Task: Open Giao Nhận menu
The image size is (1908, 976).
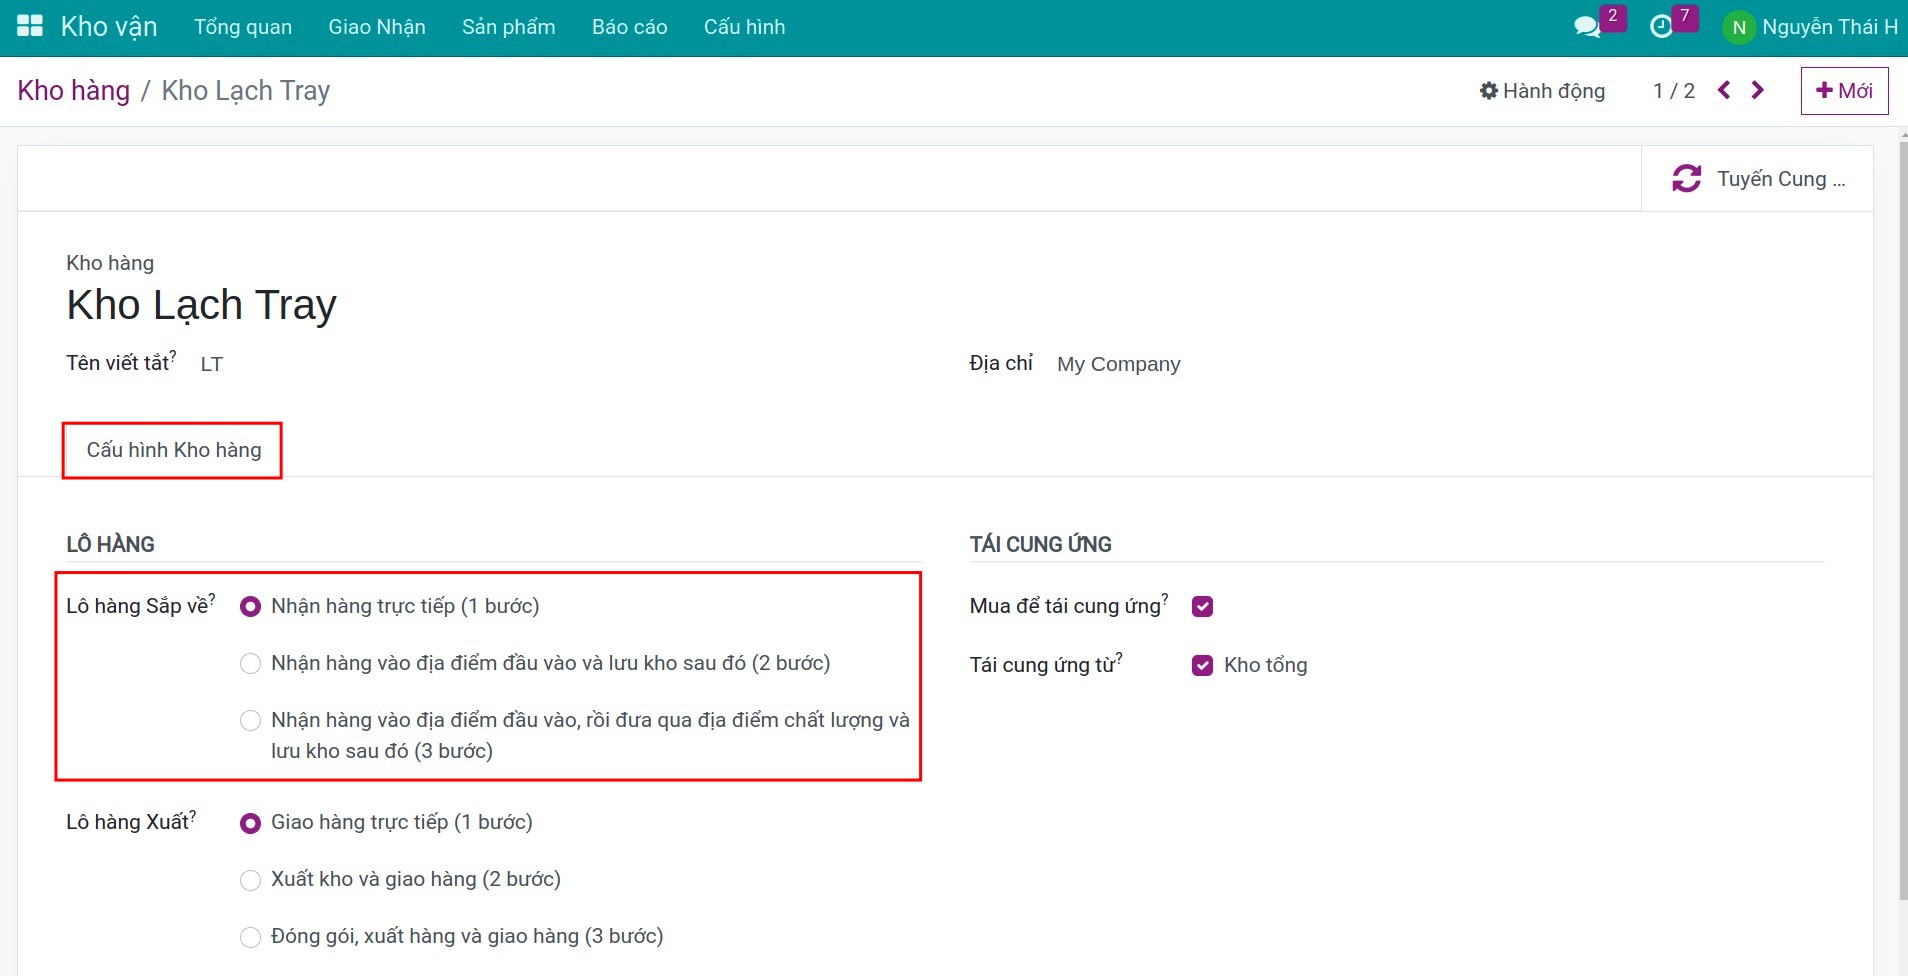Action: click(x=377, y=27)
